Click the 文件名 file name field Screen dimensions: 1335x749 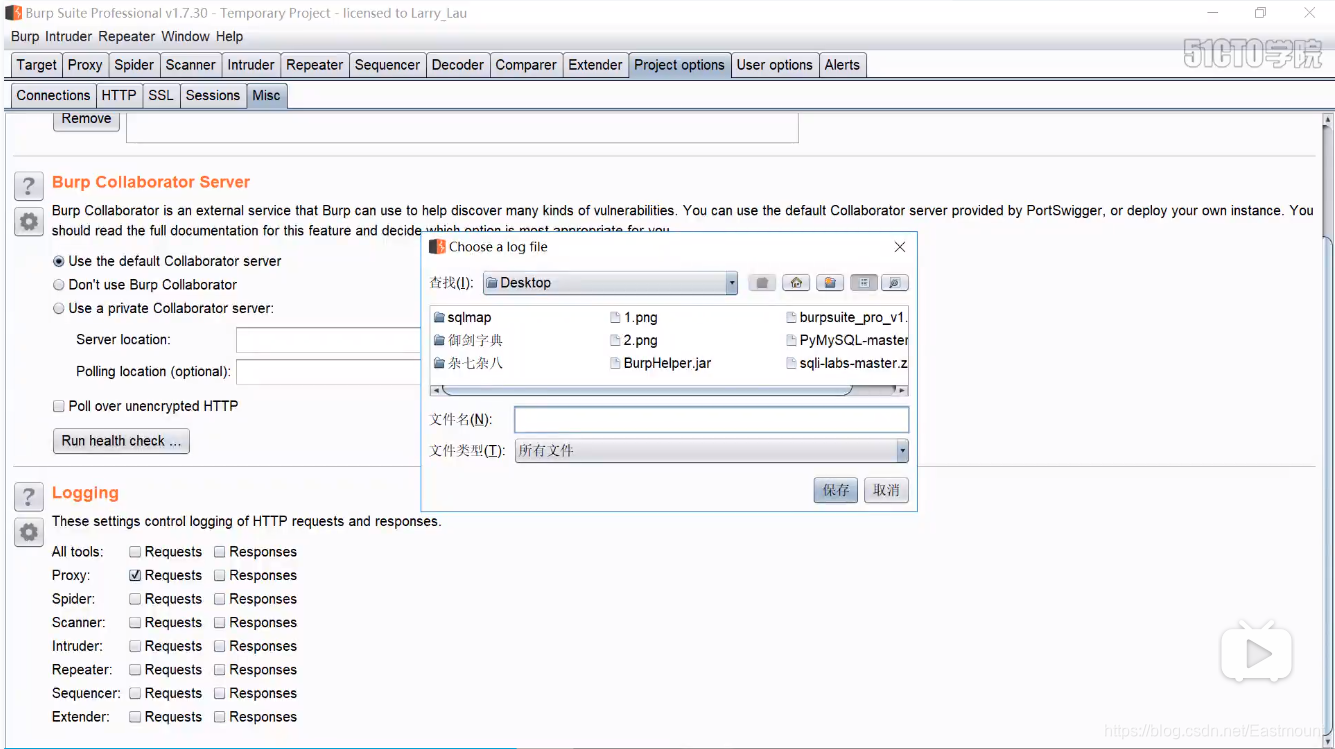[x=711, y=420]
